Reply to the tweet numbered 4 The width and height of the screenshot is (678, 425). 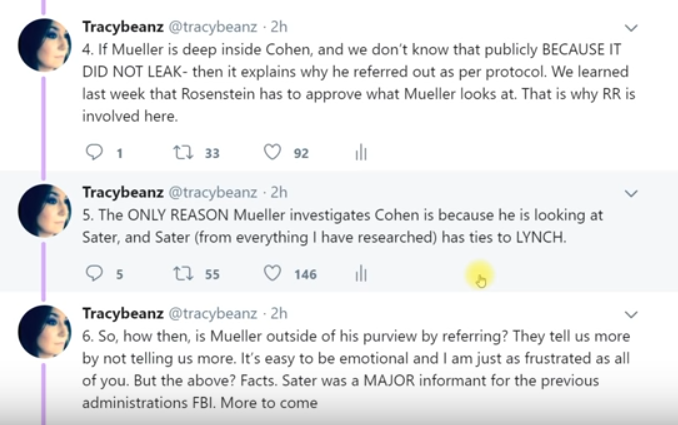pos(96,153)
